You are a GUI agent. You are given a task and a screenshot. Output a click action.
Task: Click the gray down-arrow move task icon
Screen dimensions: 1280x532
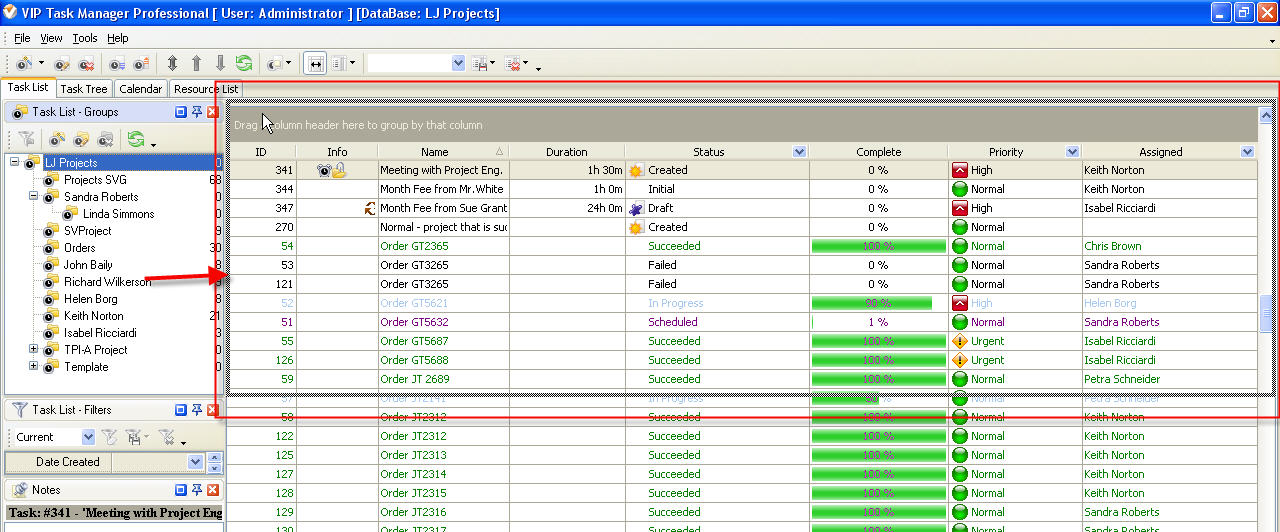pos(220,63)
